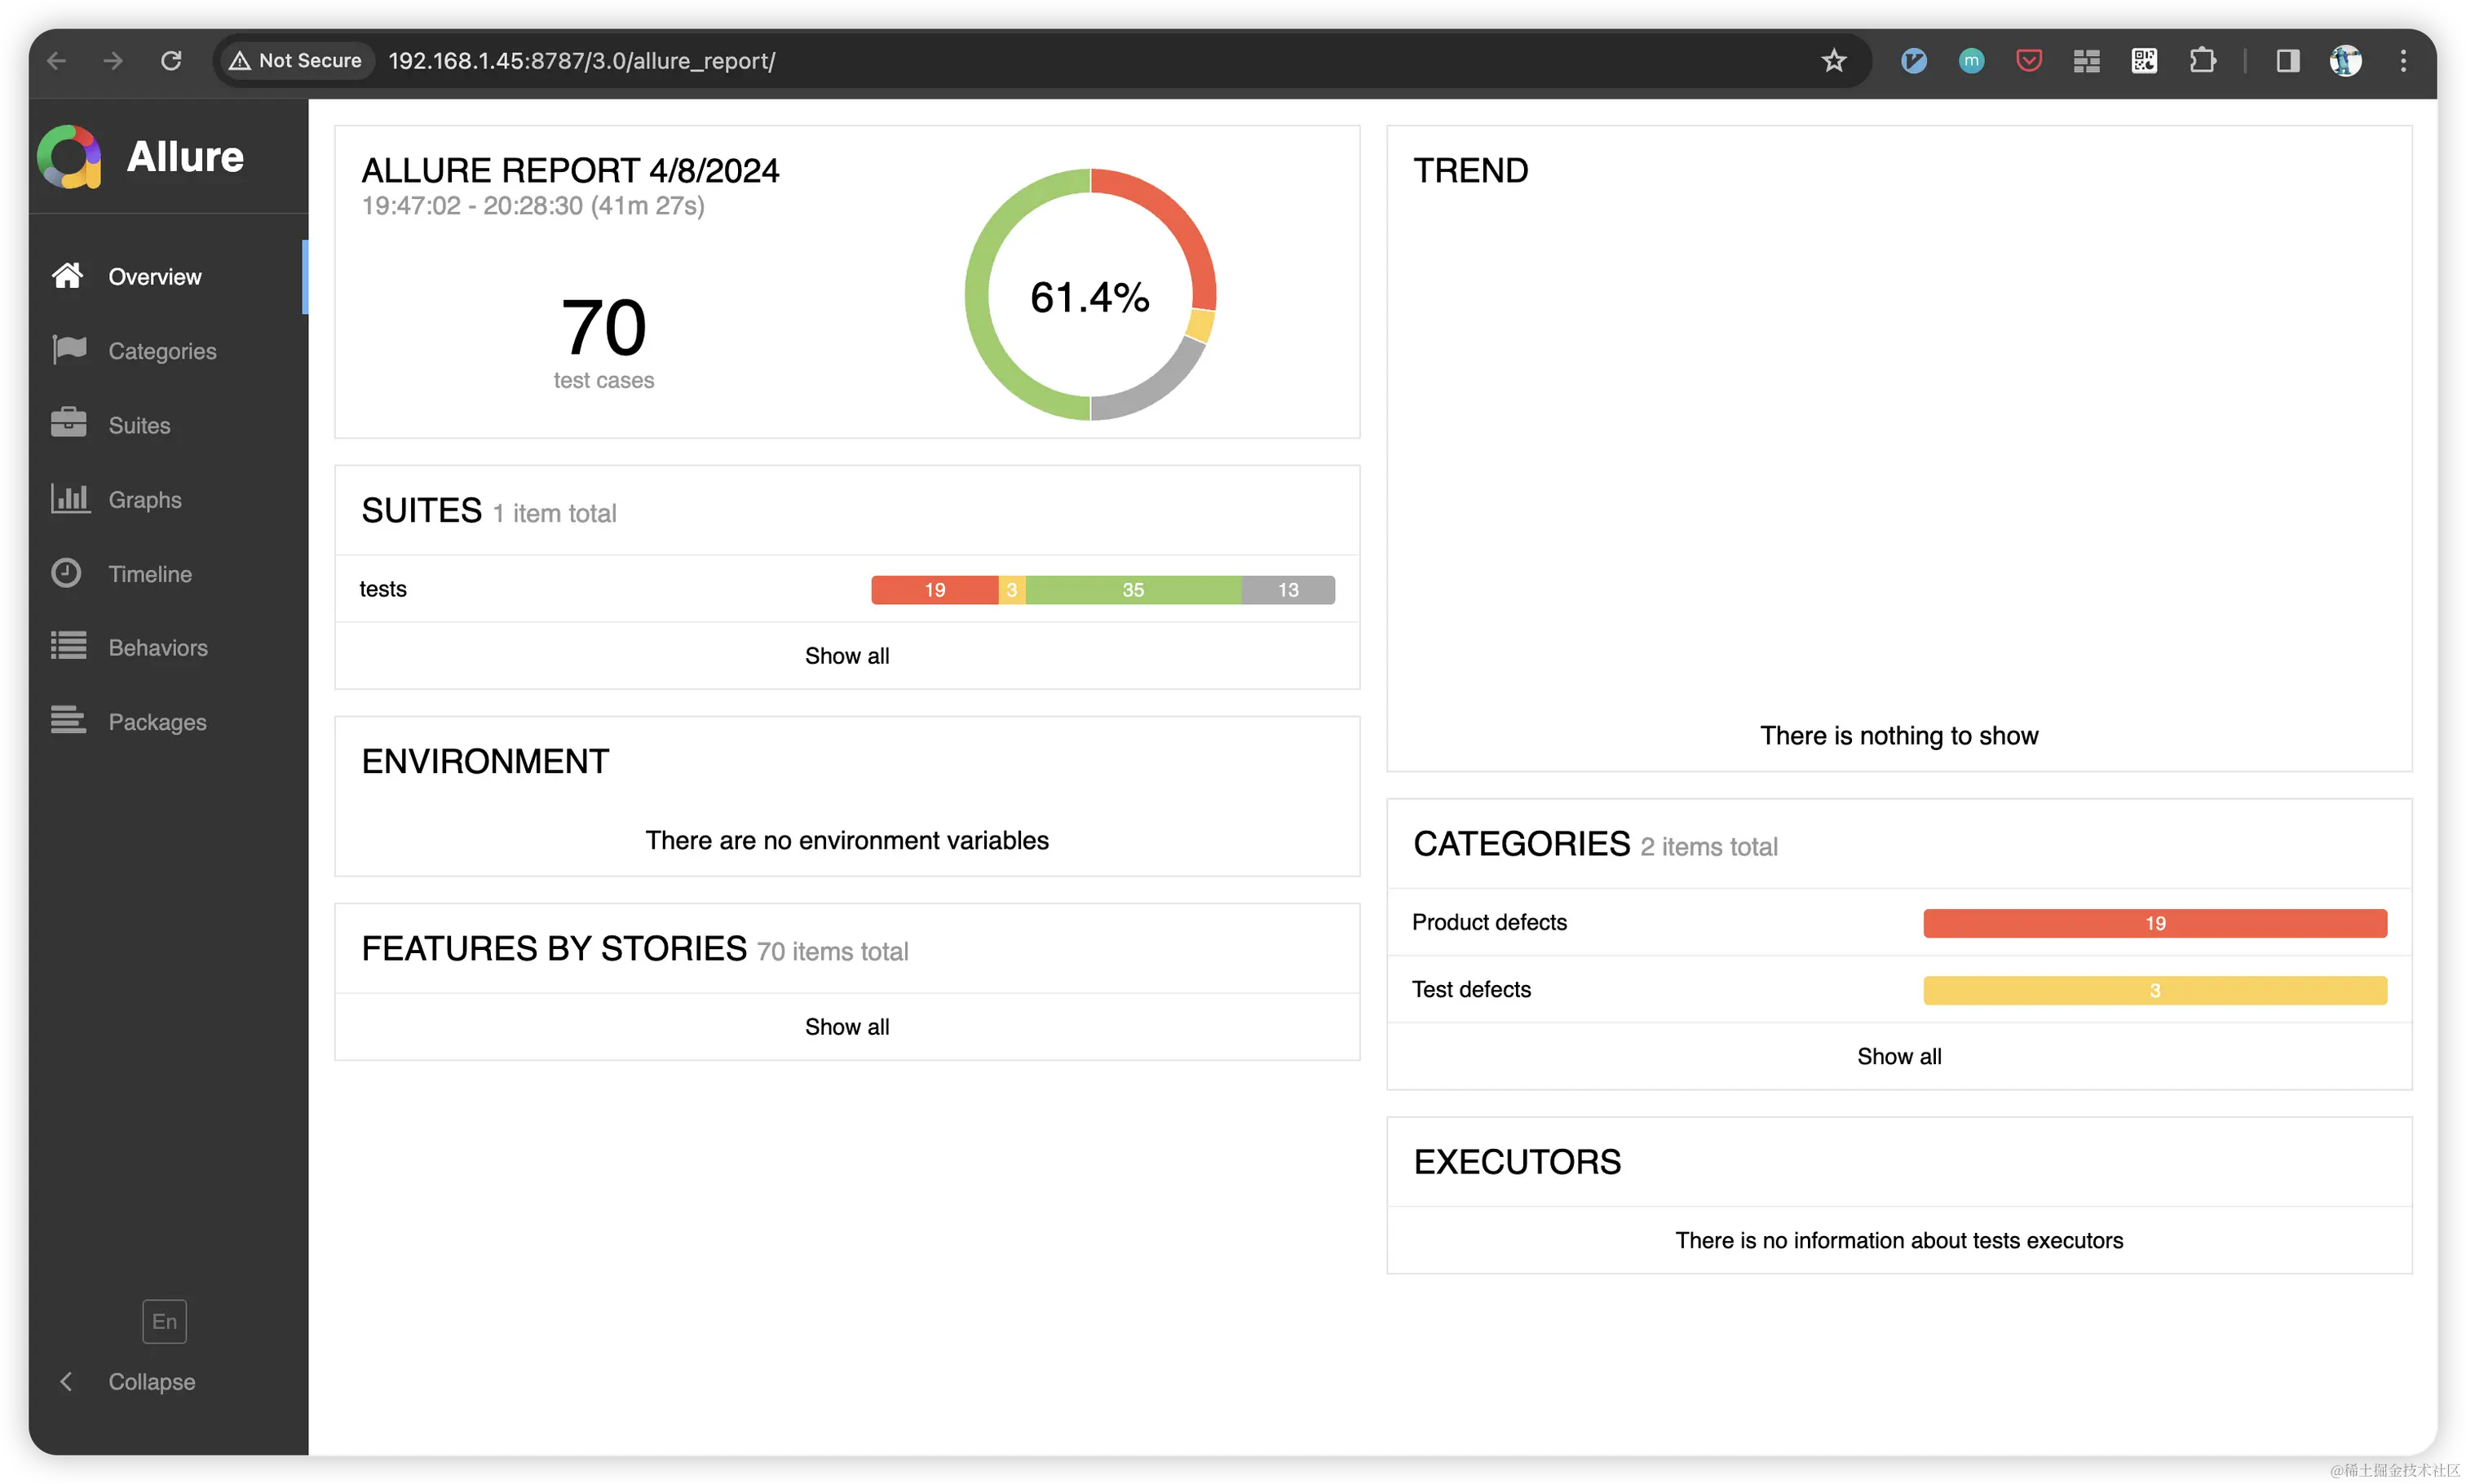Show all in the Categories widget
This screenshot has height=1484, width=2466.
pyautogui.click(x=1898, y=1056)
